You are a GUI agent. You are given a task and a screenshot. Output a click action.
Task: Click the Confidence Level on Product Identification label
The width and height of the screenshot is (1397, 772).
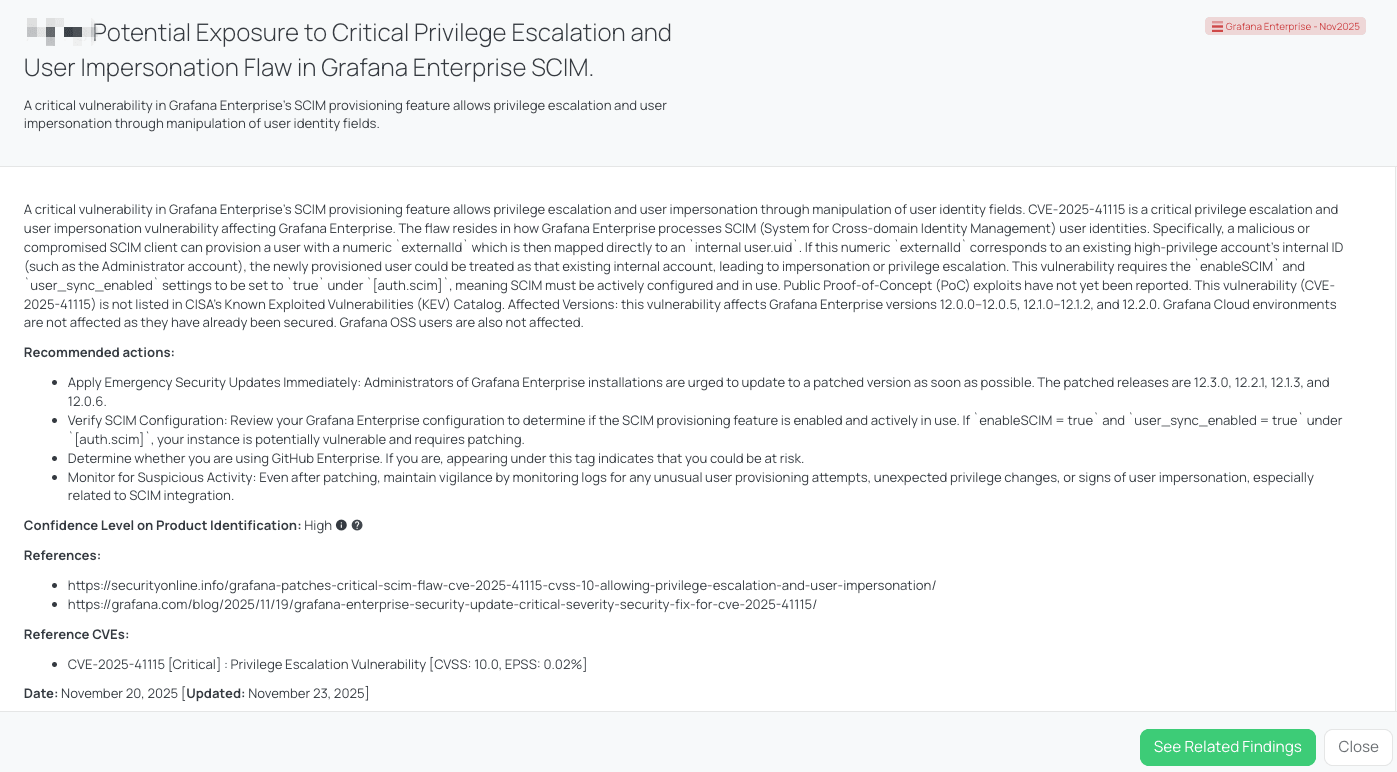(162, 525)
